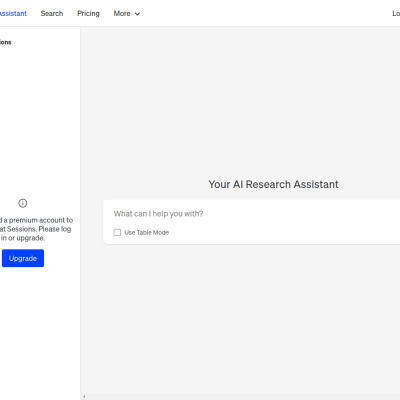The image size is (400, 400).
Task: Open the Pricing page
Action: click(88, 14)
